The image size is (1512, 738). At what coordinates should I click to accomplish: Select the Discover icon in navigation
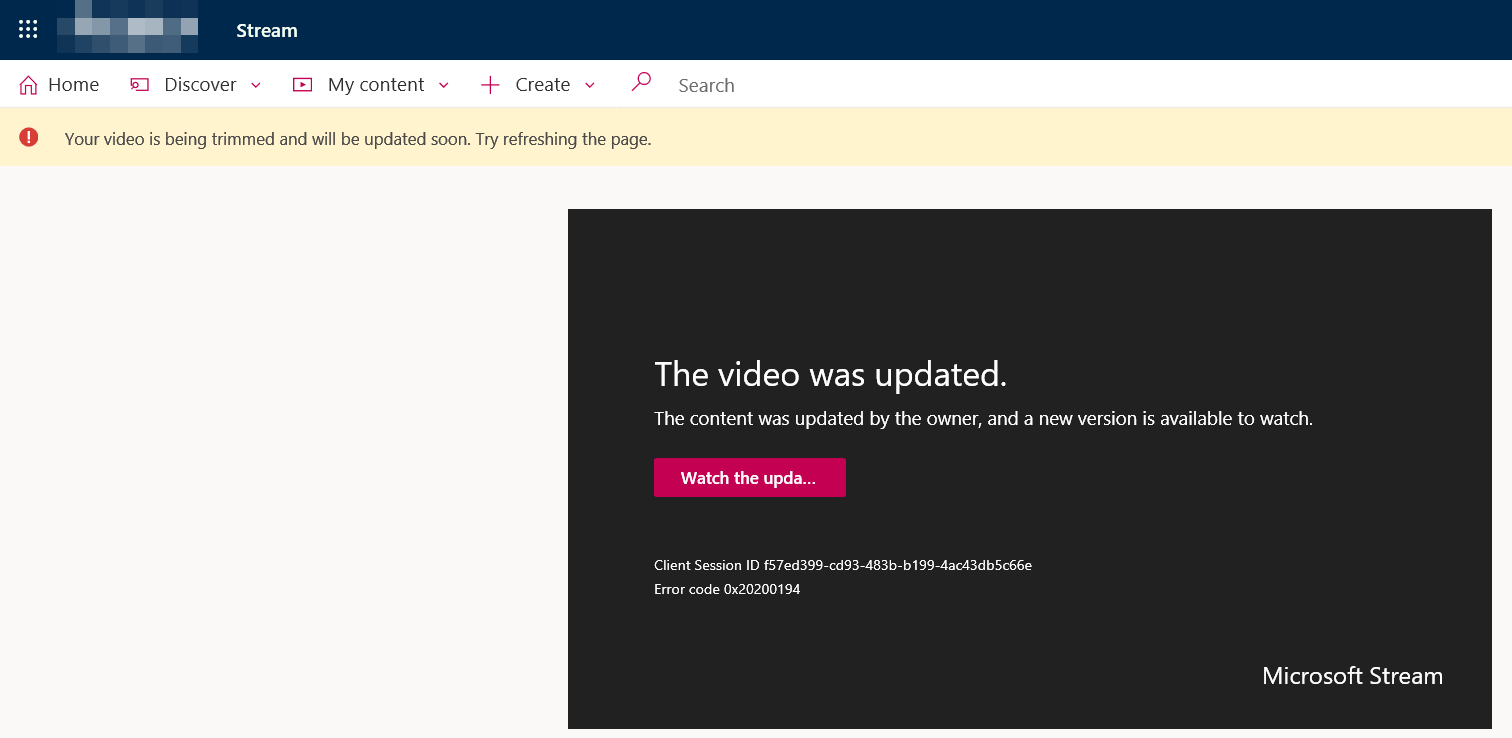coord(139,84)
